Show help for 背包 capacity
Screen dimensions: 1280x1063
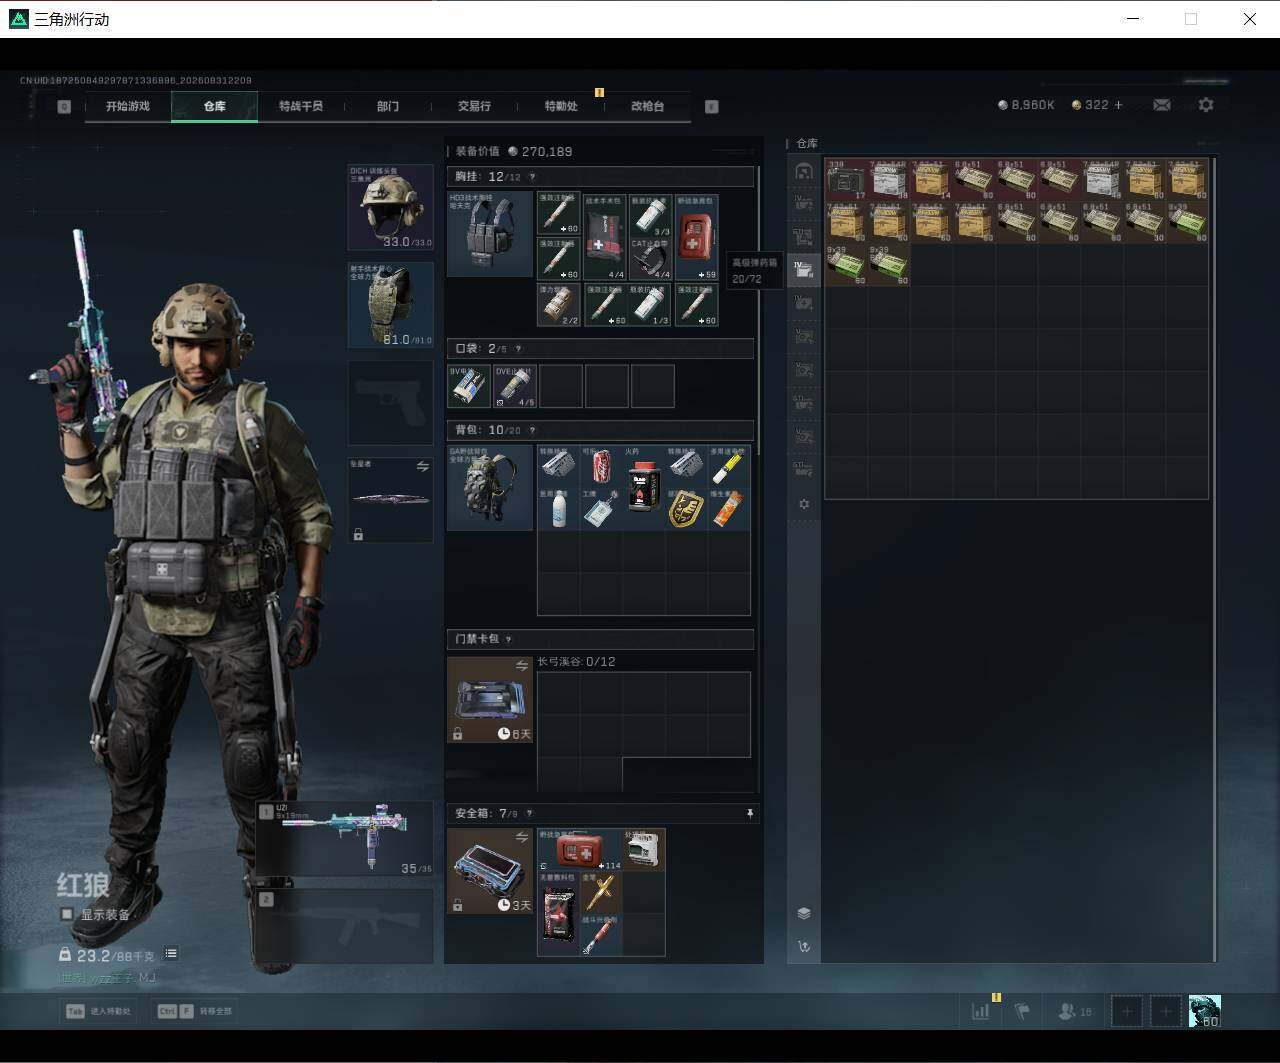click(x=532, y=430)
